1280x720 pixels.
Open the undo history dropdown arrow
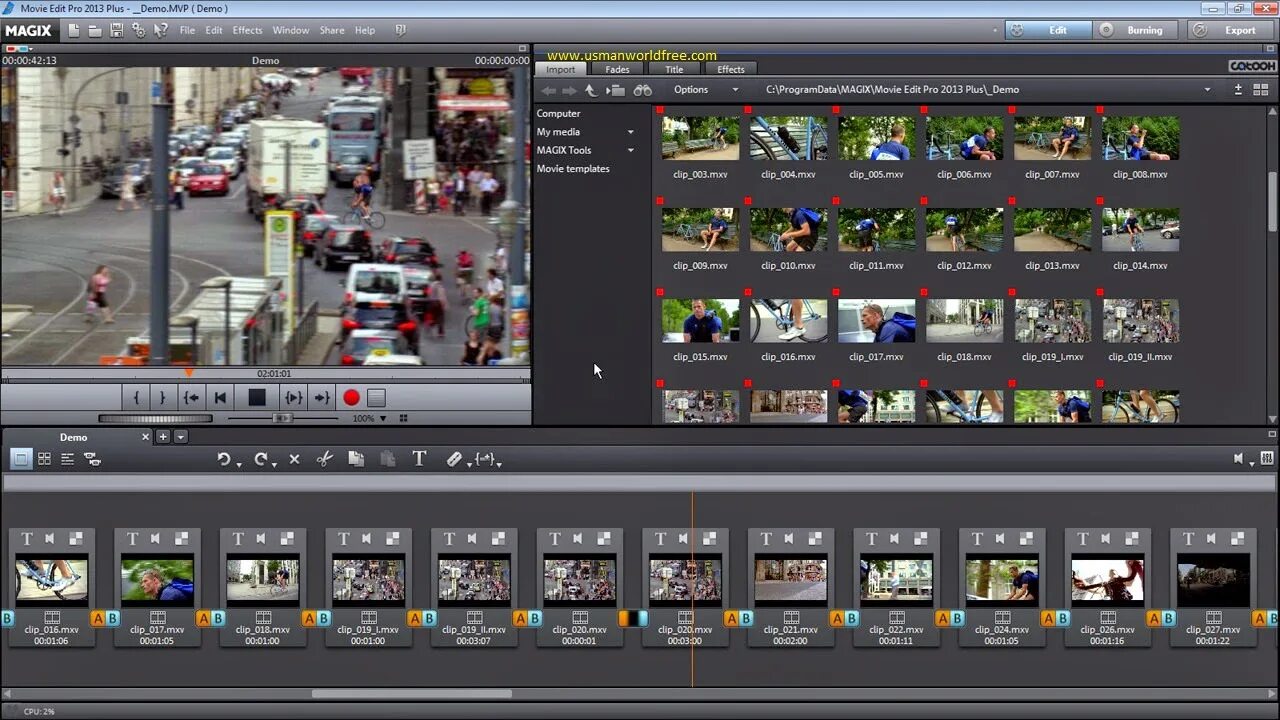pos(237,464)
